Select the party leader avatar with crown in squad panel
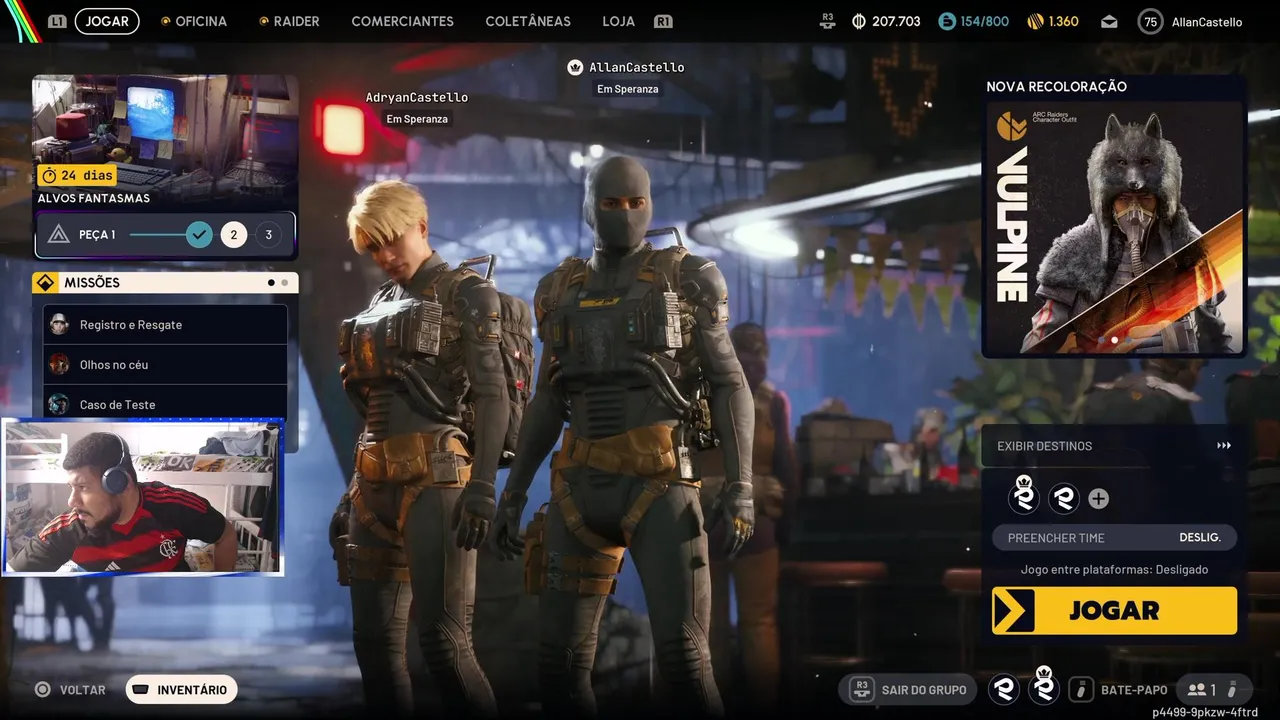Image resolution: width=1280 pixels, height=720 pixels. tap(1024, 497)
